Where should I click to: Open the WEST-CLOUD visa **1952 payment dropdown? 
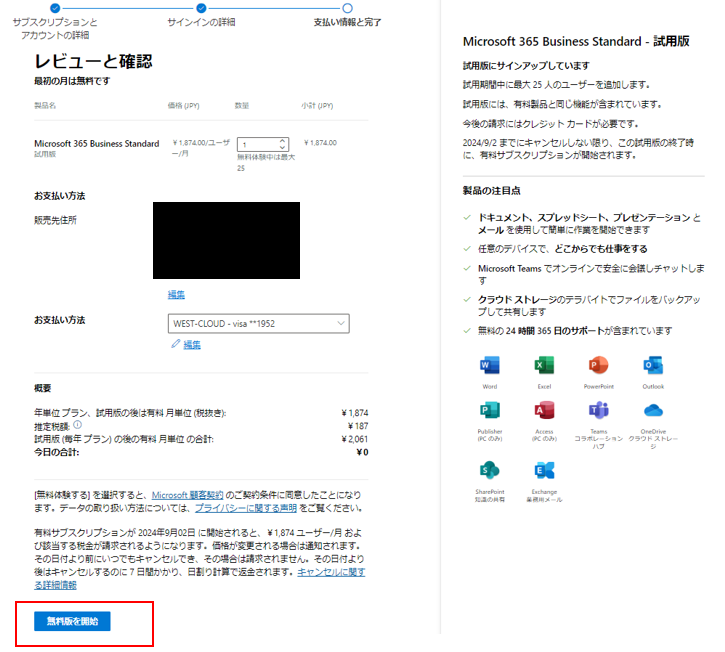click(258, 324)
